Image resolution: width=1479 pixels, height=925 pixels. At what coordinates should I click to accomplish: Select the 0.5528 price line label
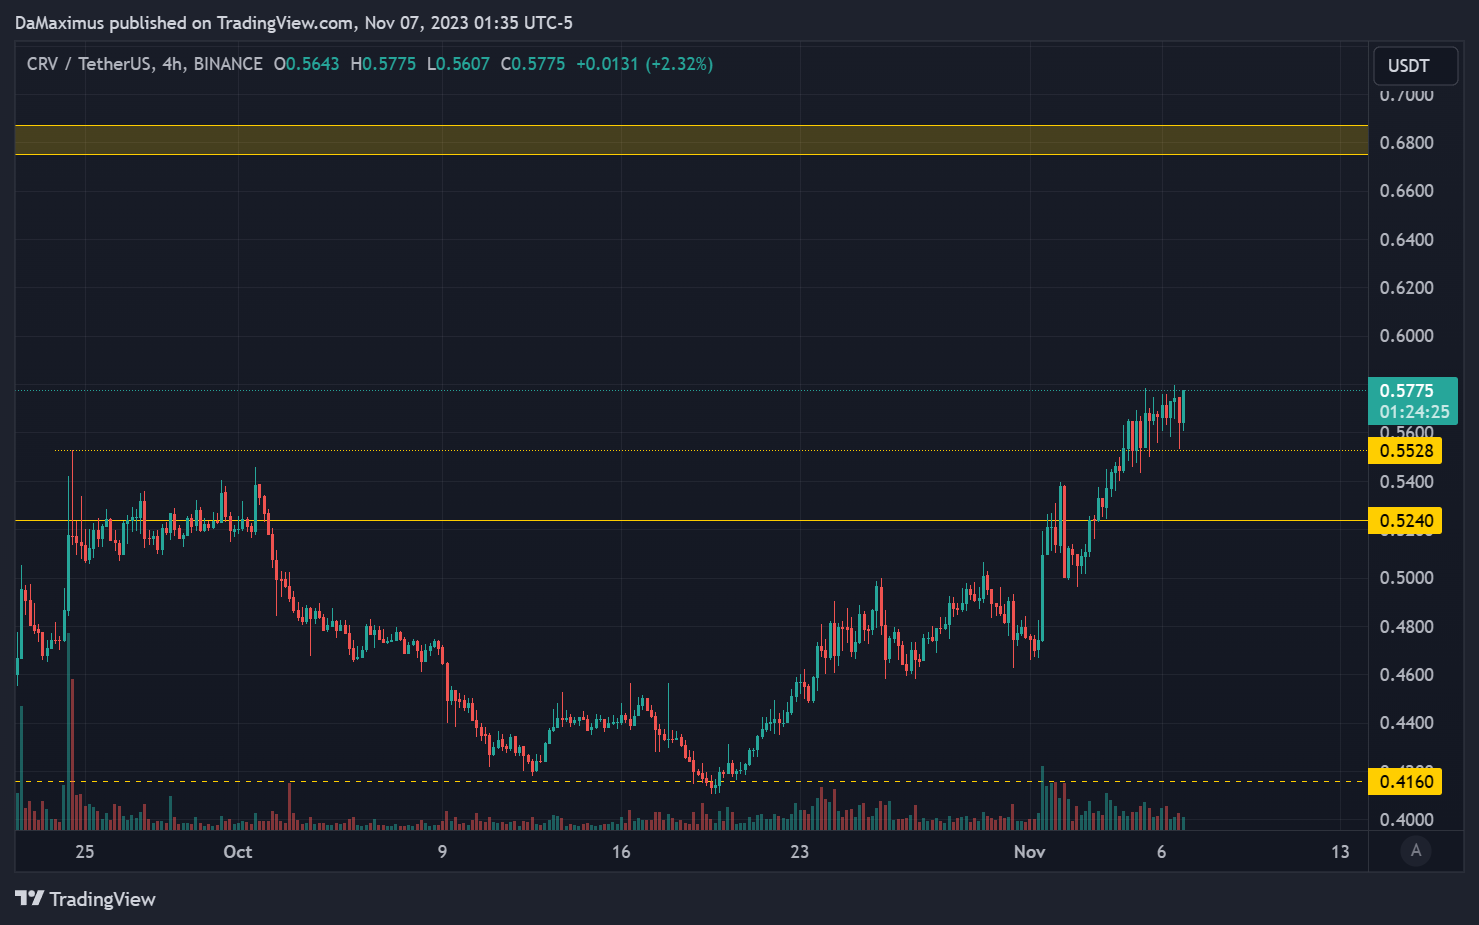[x=1405, y=451]
